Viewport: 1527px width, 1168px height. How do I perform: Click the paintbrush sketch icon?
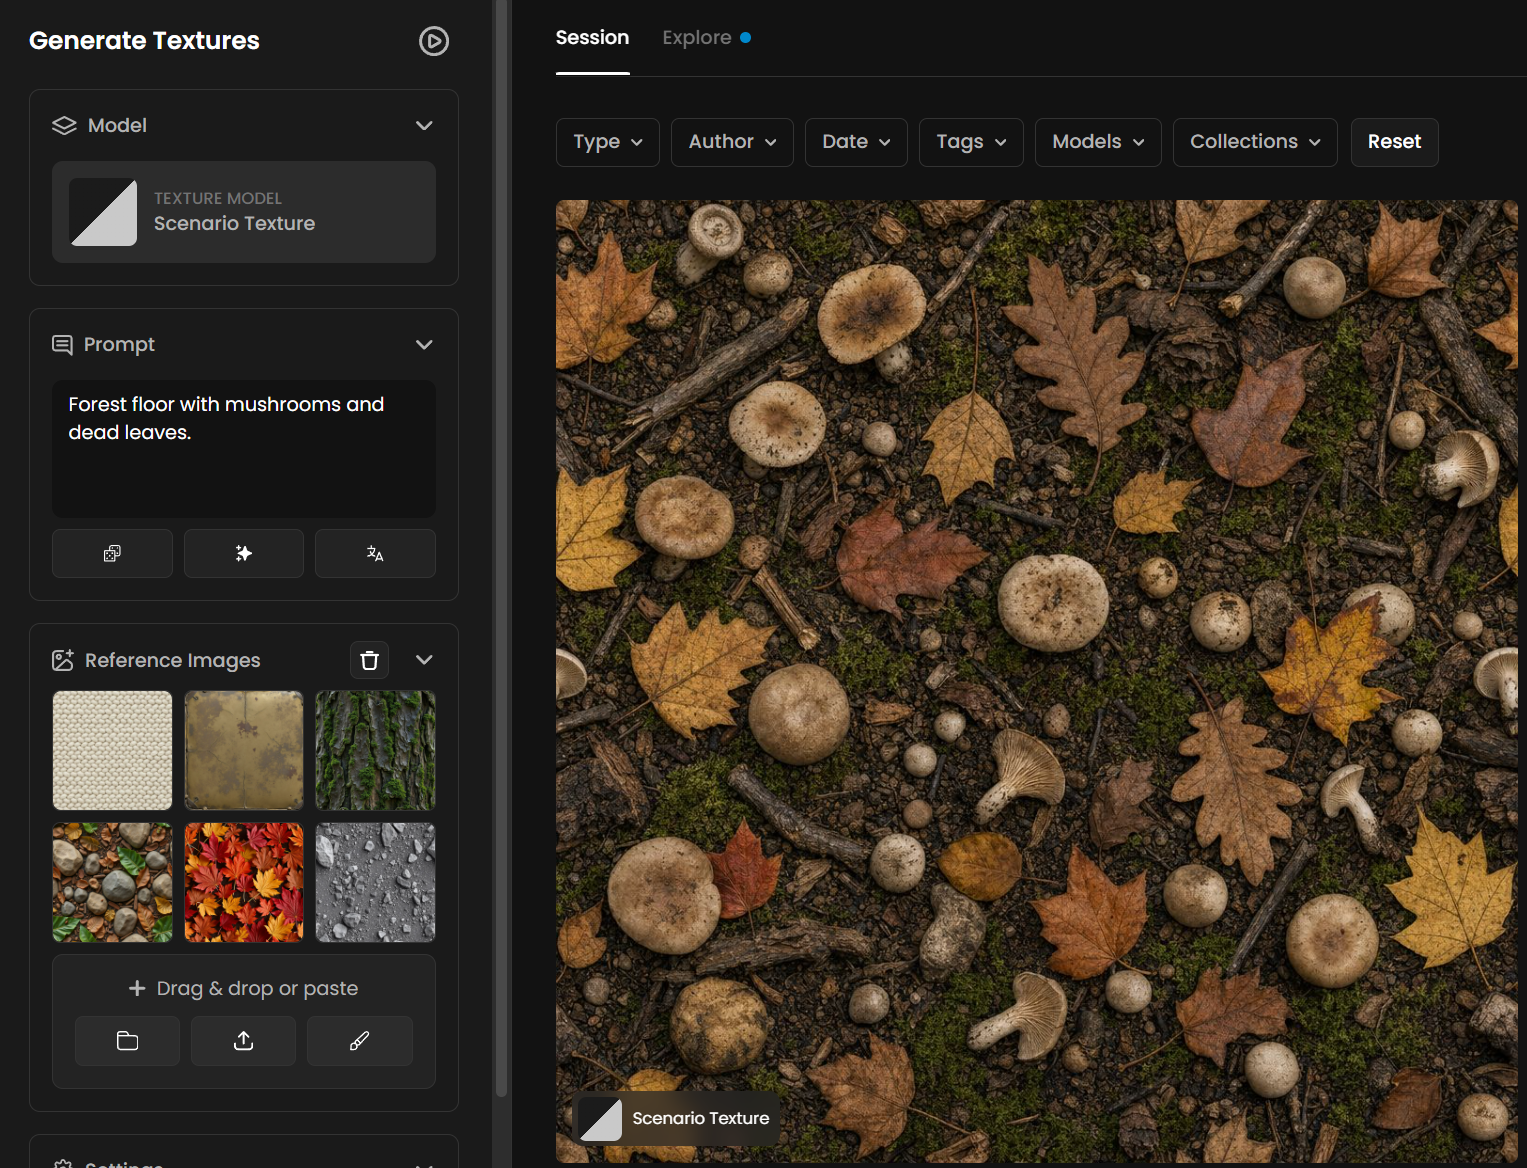[360, 1041]
